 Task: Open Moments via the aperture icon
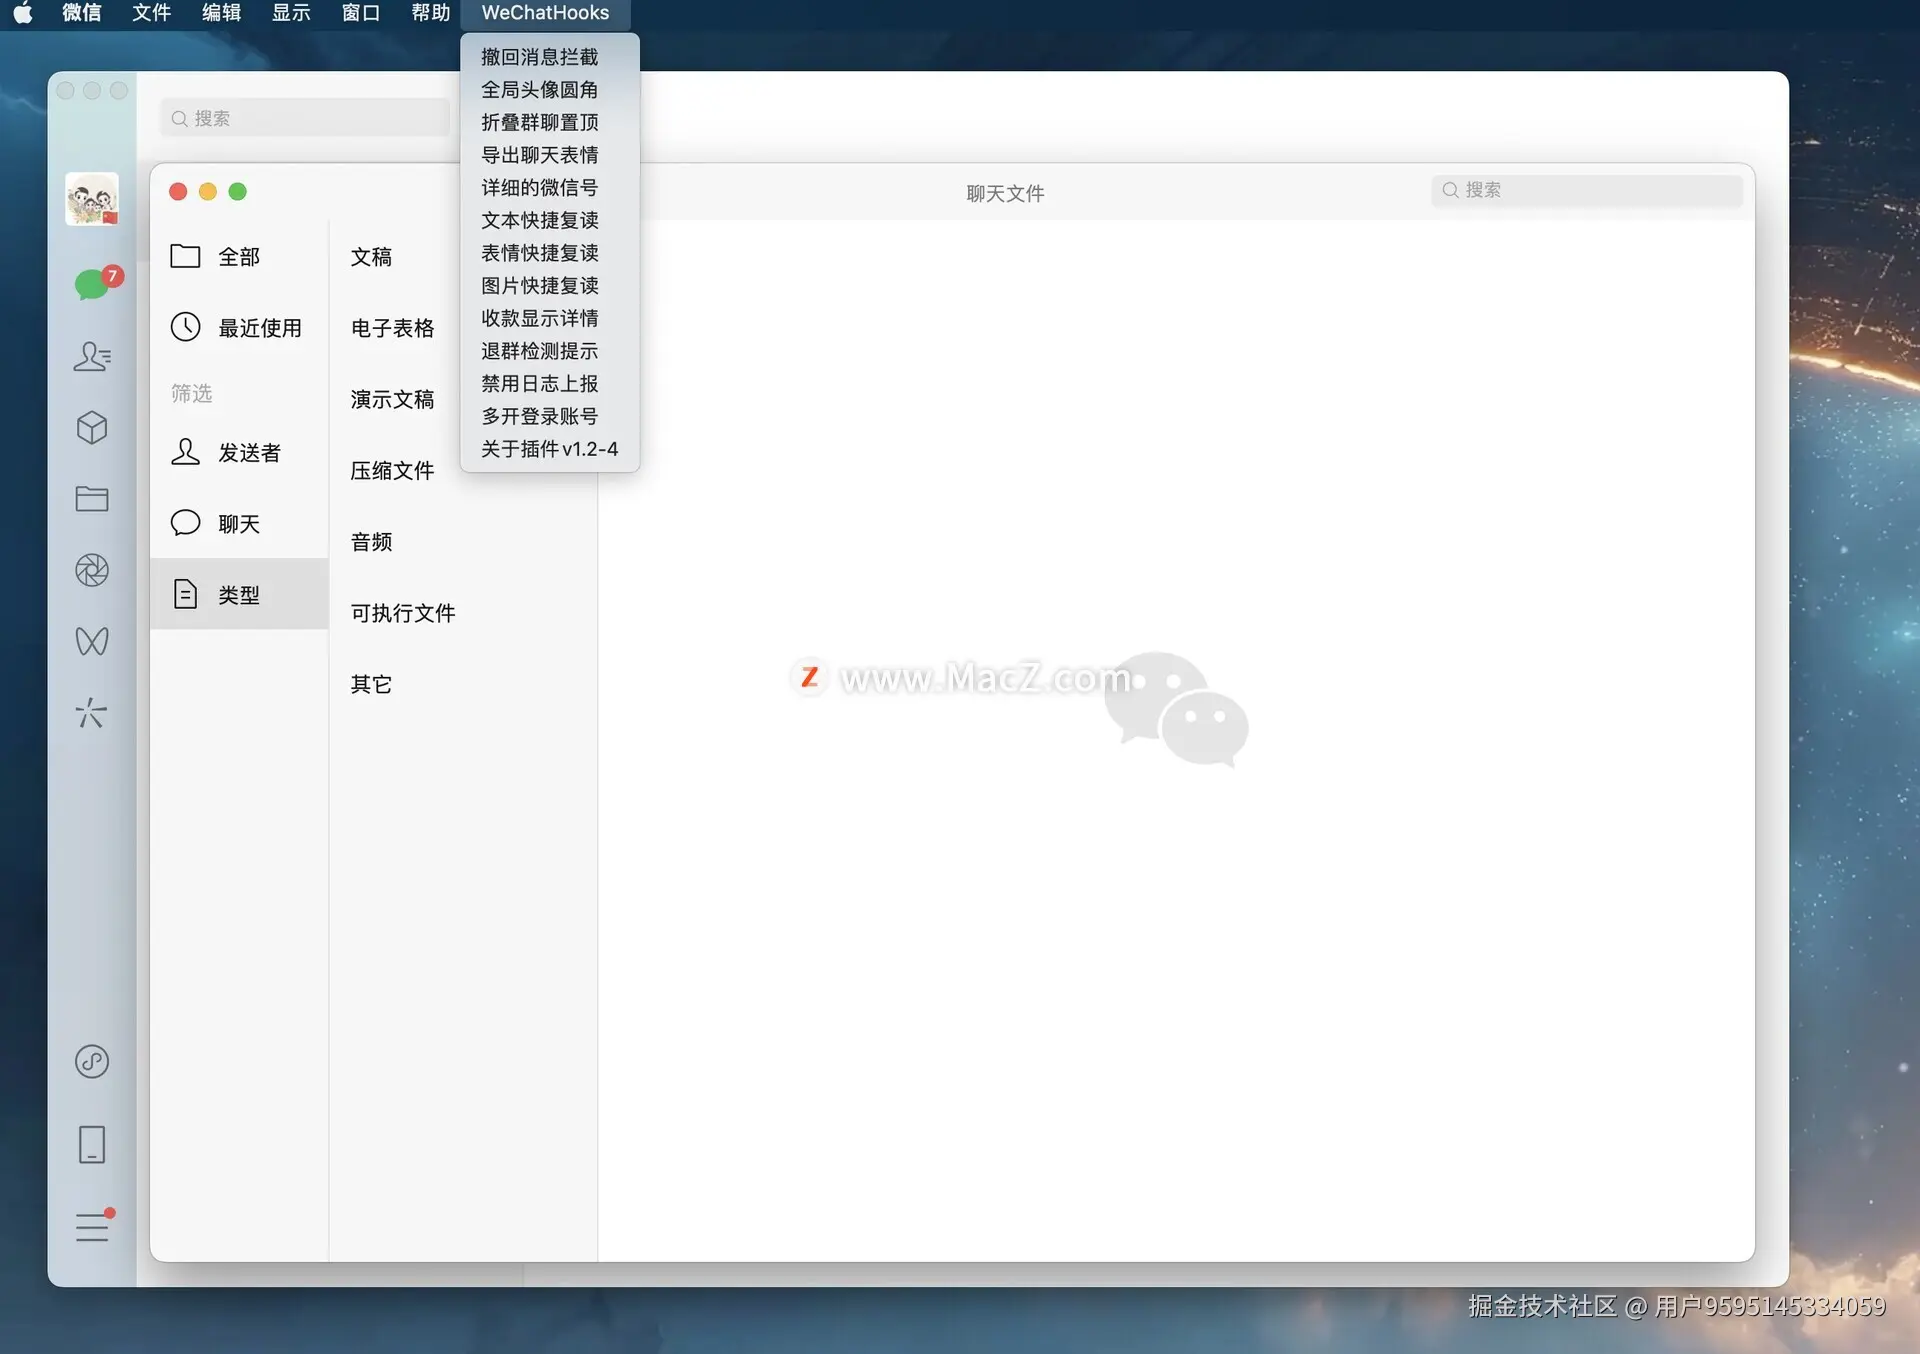coord(92,570)
